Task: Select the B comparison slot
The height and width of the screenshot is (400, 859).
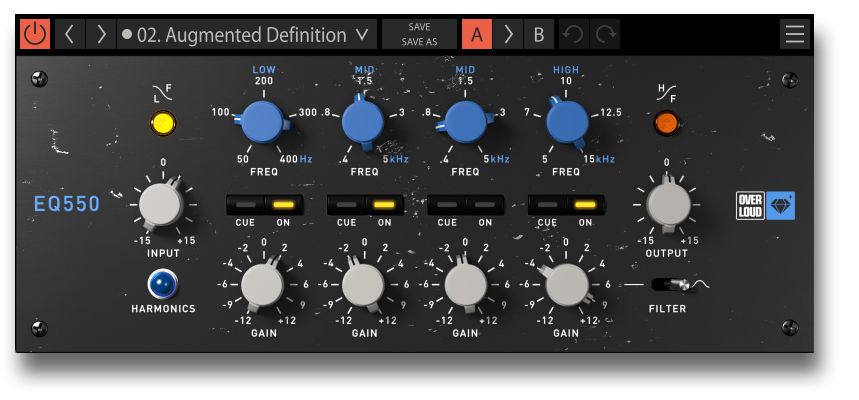Action: pos(539,35)
